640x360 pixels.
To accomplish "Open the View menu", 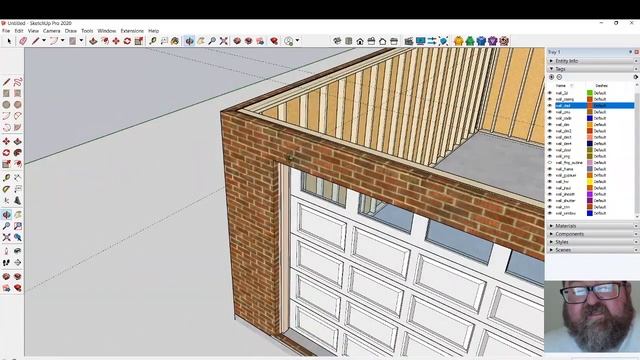I will tap(33, 31).
